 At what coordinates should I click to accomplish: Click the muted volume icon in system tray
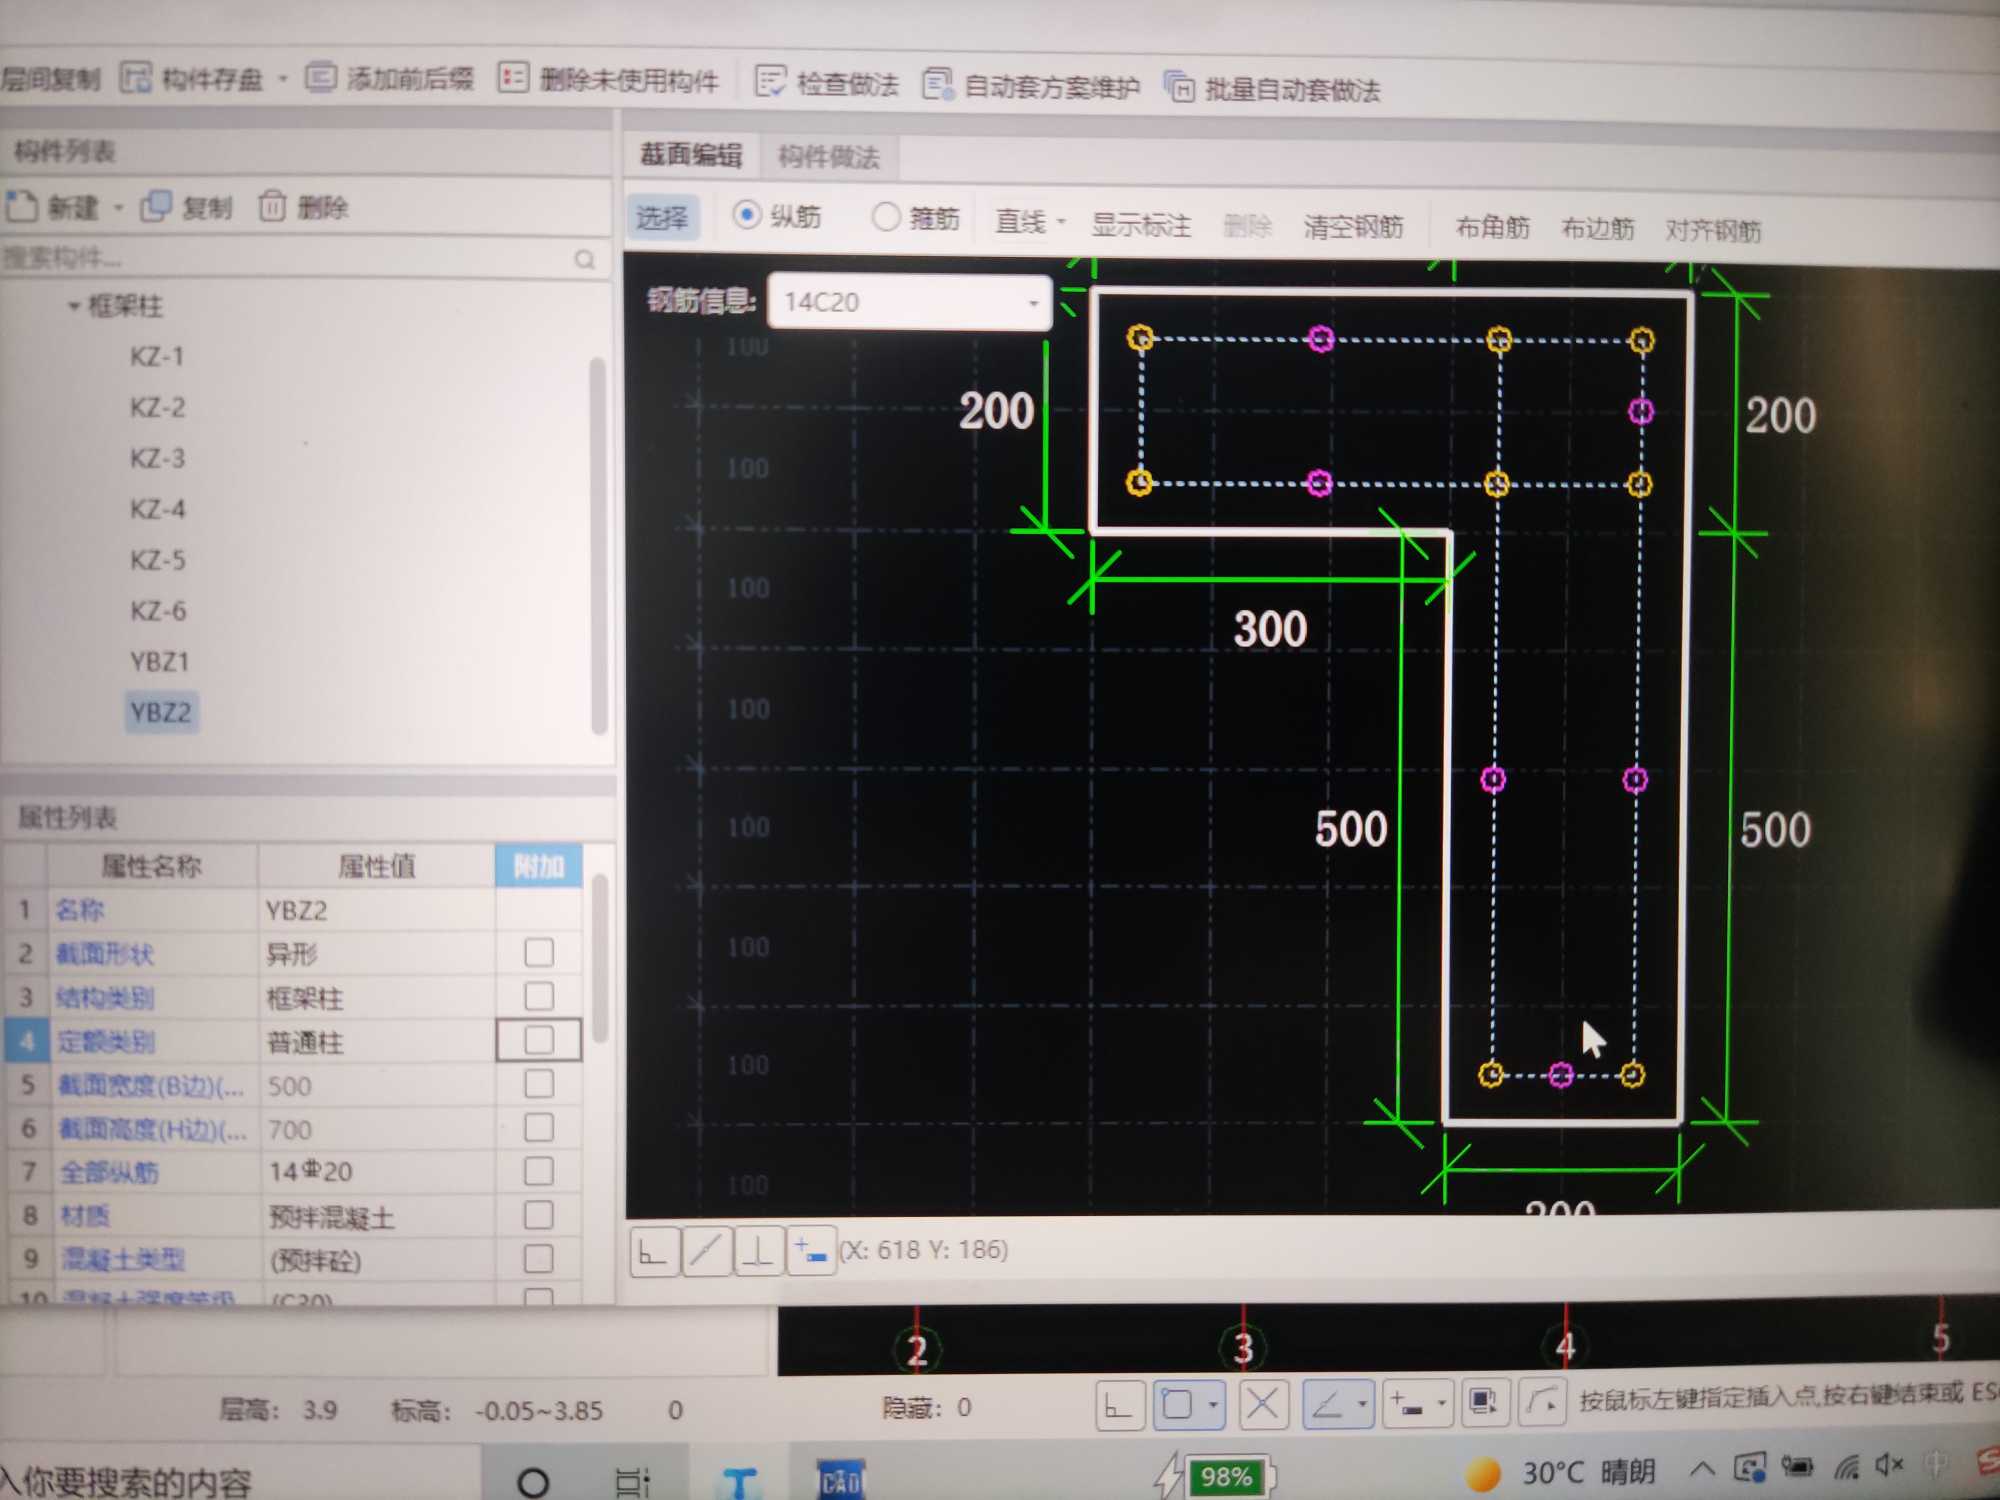click(1888, 1466)
